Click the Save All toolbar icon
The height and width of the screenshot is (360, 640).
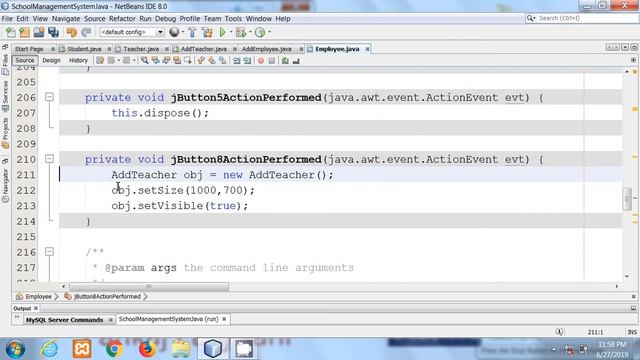[53, 32]
